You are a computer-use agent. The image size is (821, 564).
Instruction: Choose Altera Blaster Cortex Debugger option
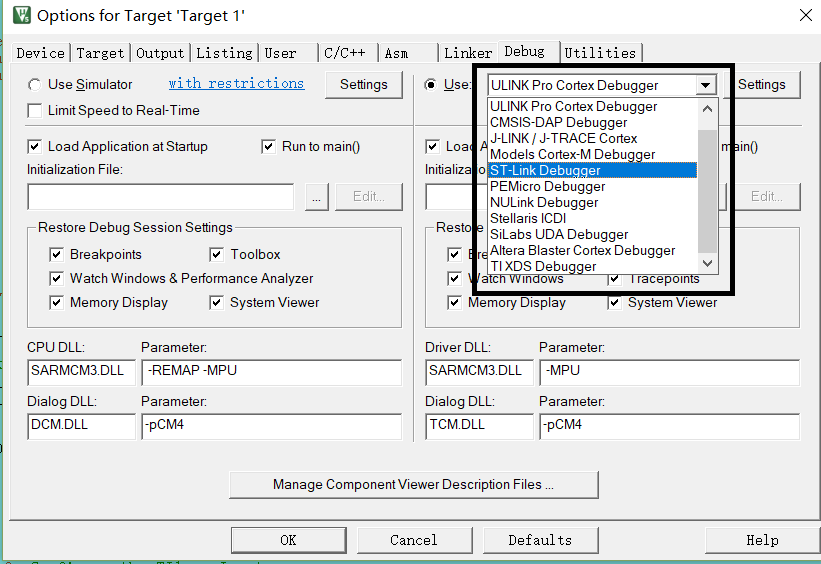593,250
